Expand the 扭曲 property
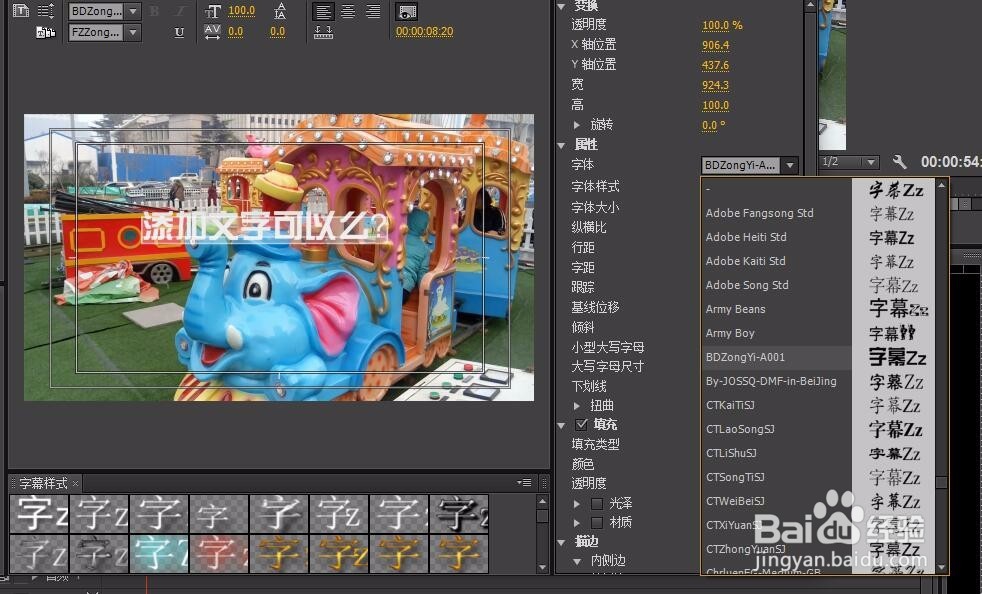The height and width of the screenshot is (594, 982). 577,405
